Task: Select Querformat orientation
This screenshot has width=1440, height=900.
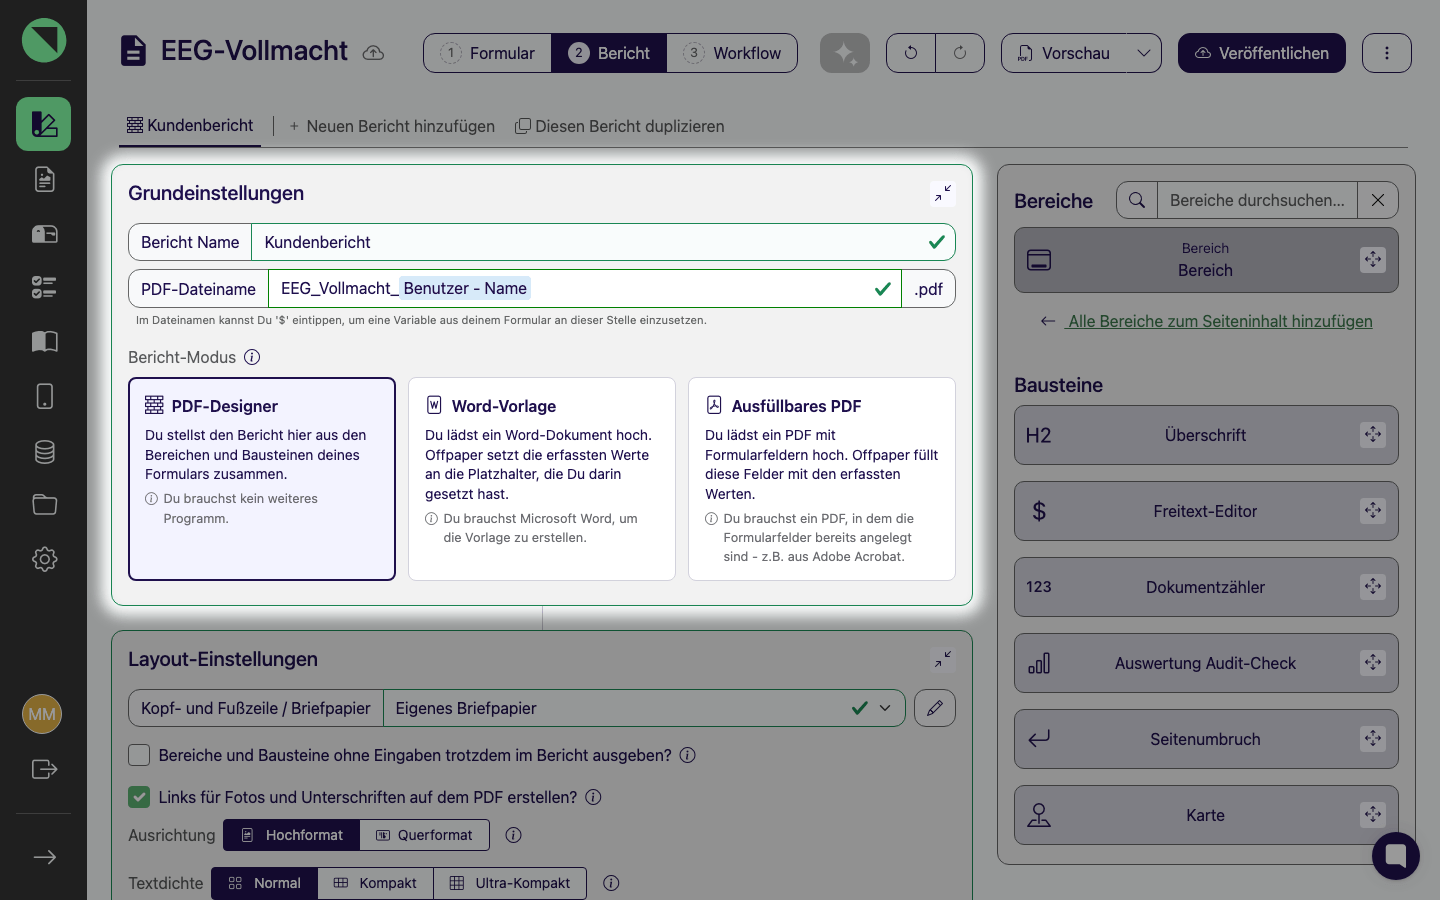Action: coord(425,835)
